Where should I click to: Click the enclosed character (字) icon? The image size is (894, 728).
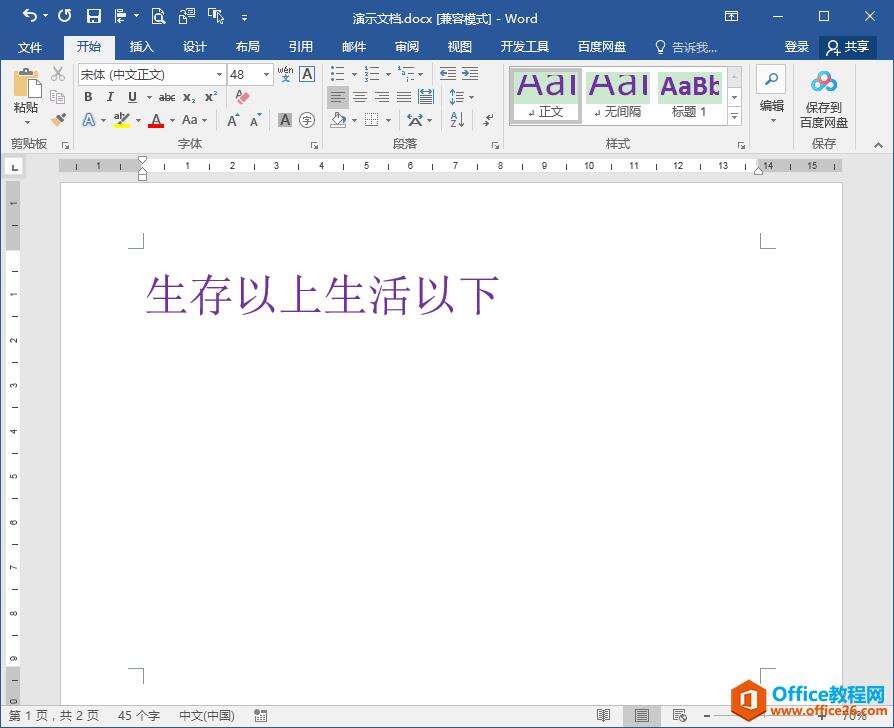coord(307,120)
